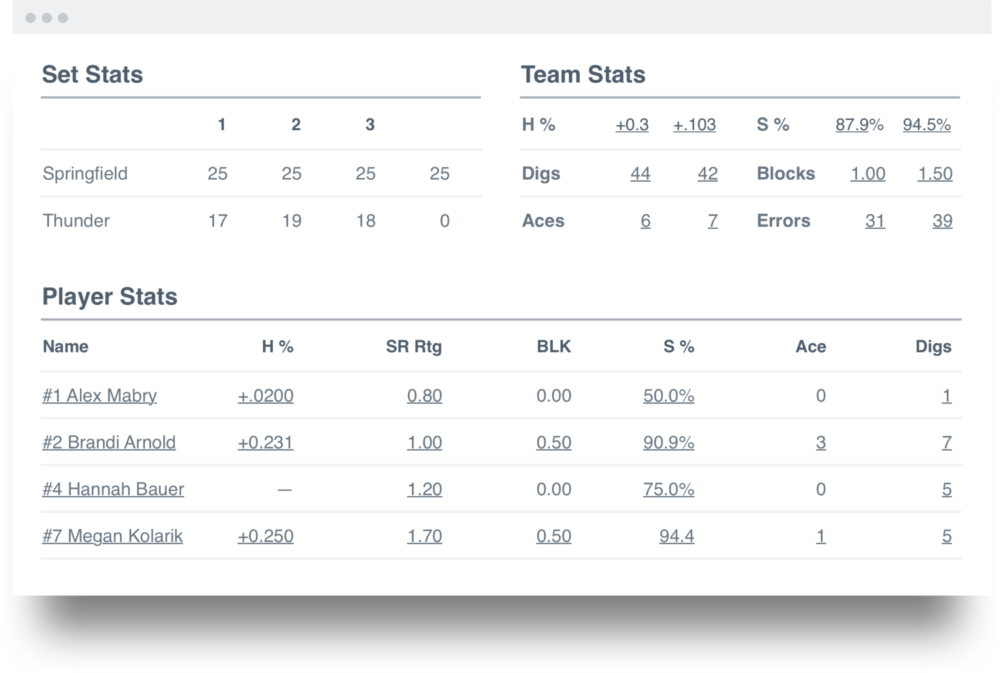1000x673 pixels.
Task: View Hannah Bauer's 5 digs detail
Action: 947,489
